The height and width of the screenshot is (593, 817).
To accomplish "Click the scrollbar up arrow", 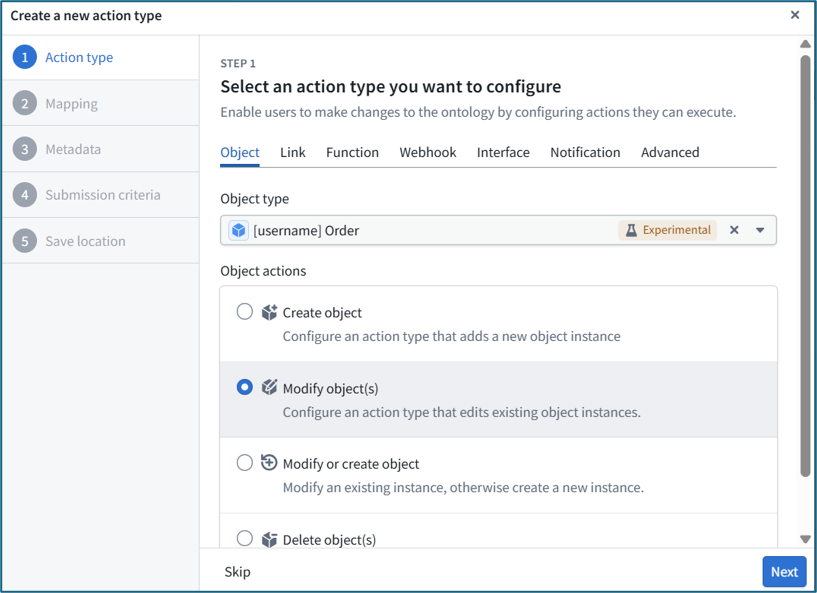I will pyautogui.click(x=806, y=44).
